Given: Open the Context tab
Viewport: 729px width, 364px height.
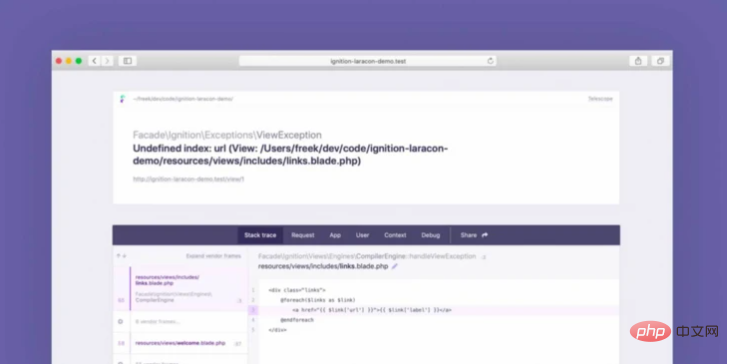Looking at the screenshot, I should 395,235.
